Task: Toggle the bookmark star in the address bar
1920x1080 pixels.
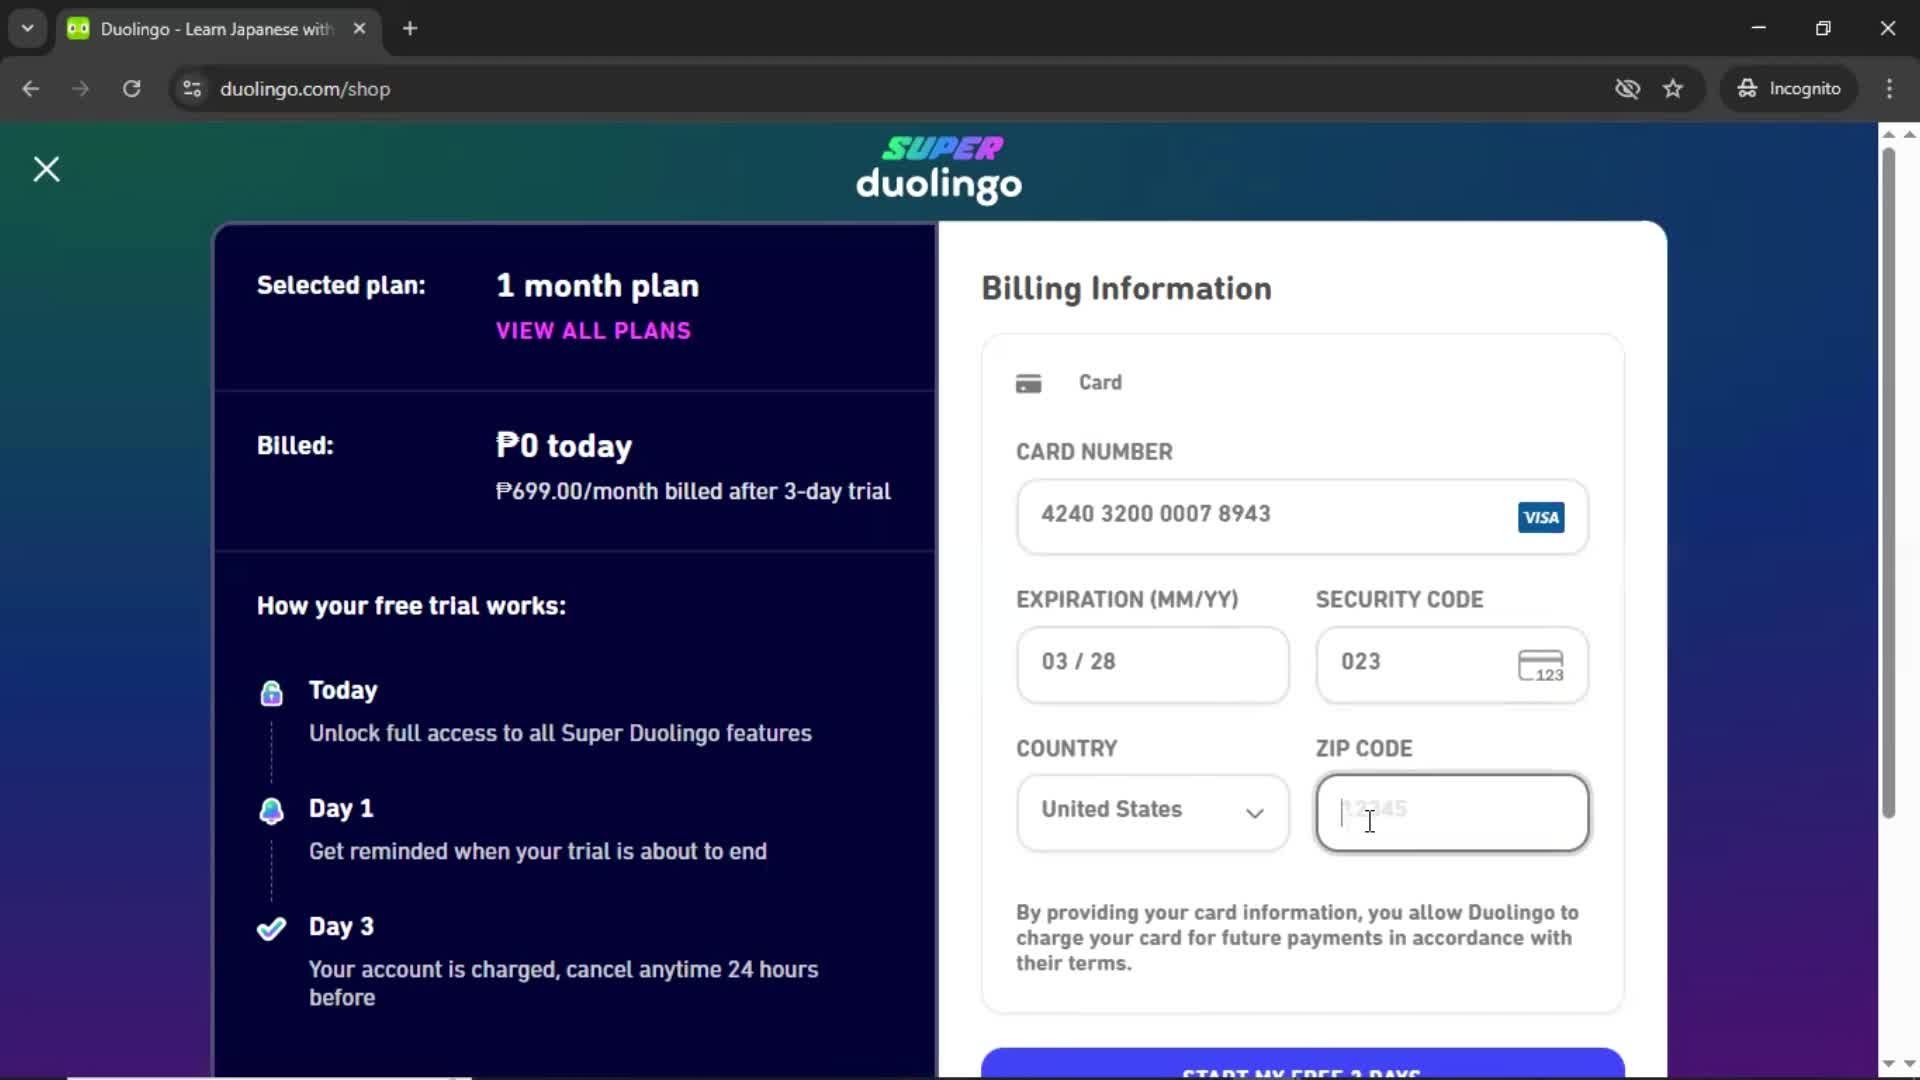Action: pyautogui.click(x=1673, y=88)
